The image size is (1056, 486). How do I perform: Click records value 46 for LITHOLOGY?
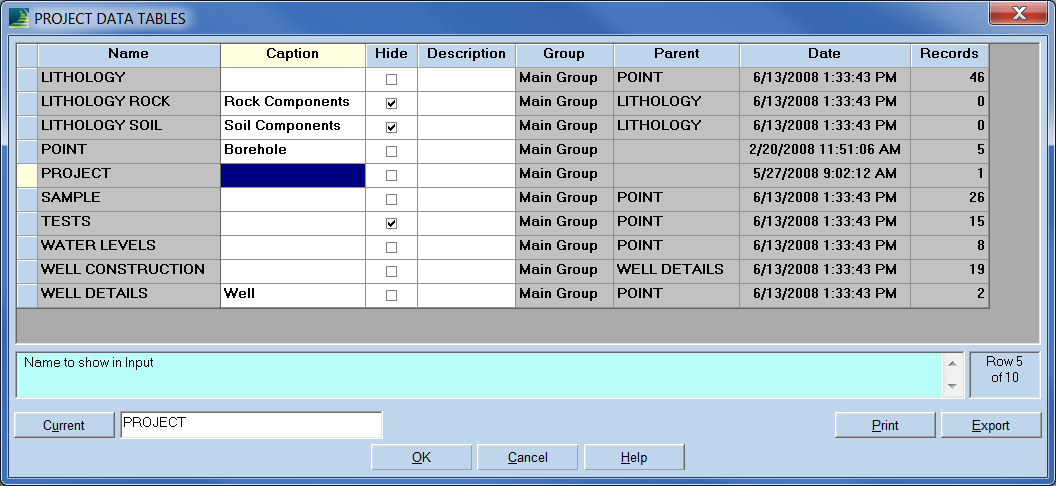[x=950, y=79]
